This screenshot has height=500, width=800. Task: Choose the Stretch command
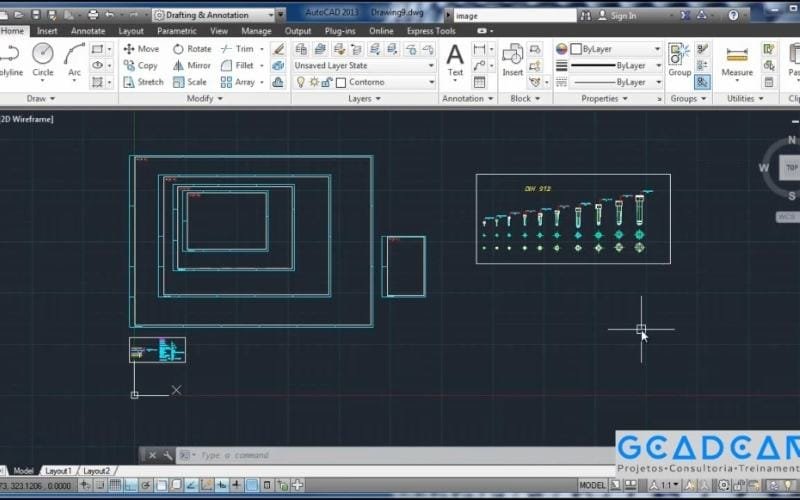tap(143, 82)
